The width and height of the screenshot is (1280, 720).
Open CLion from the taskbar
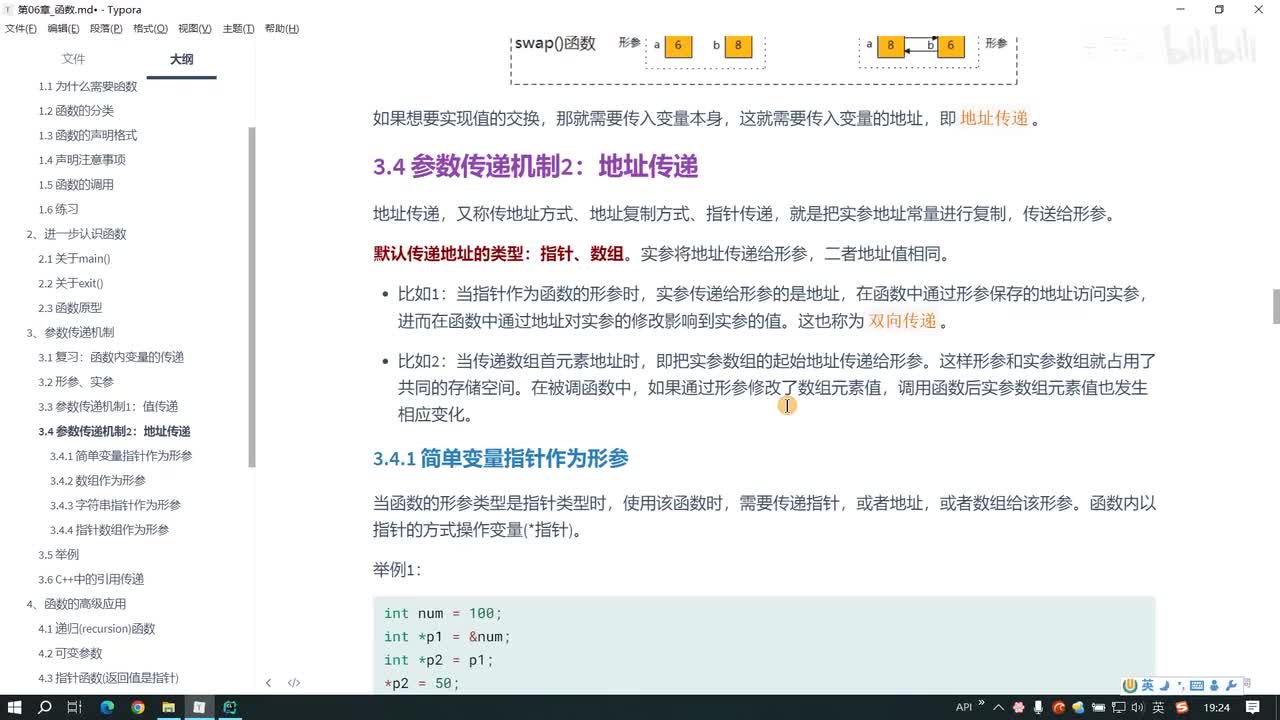click(230, 707)
